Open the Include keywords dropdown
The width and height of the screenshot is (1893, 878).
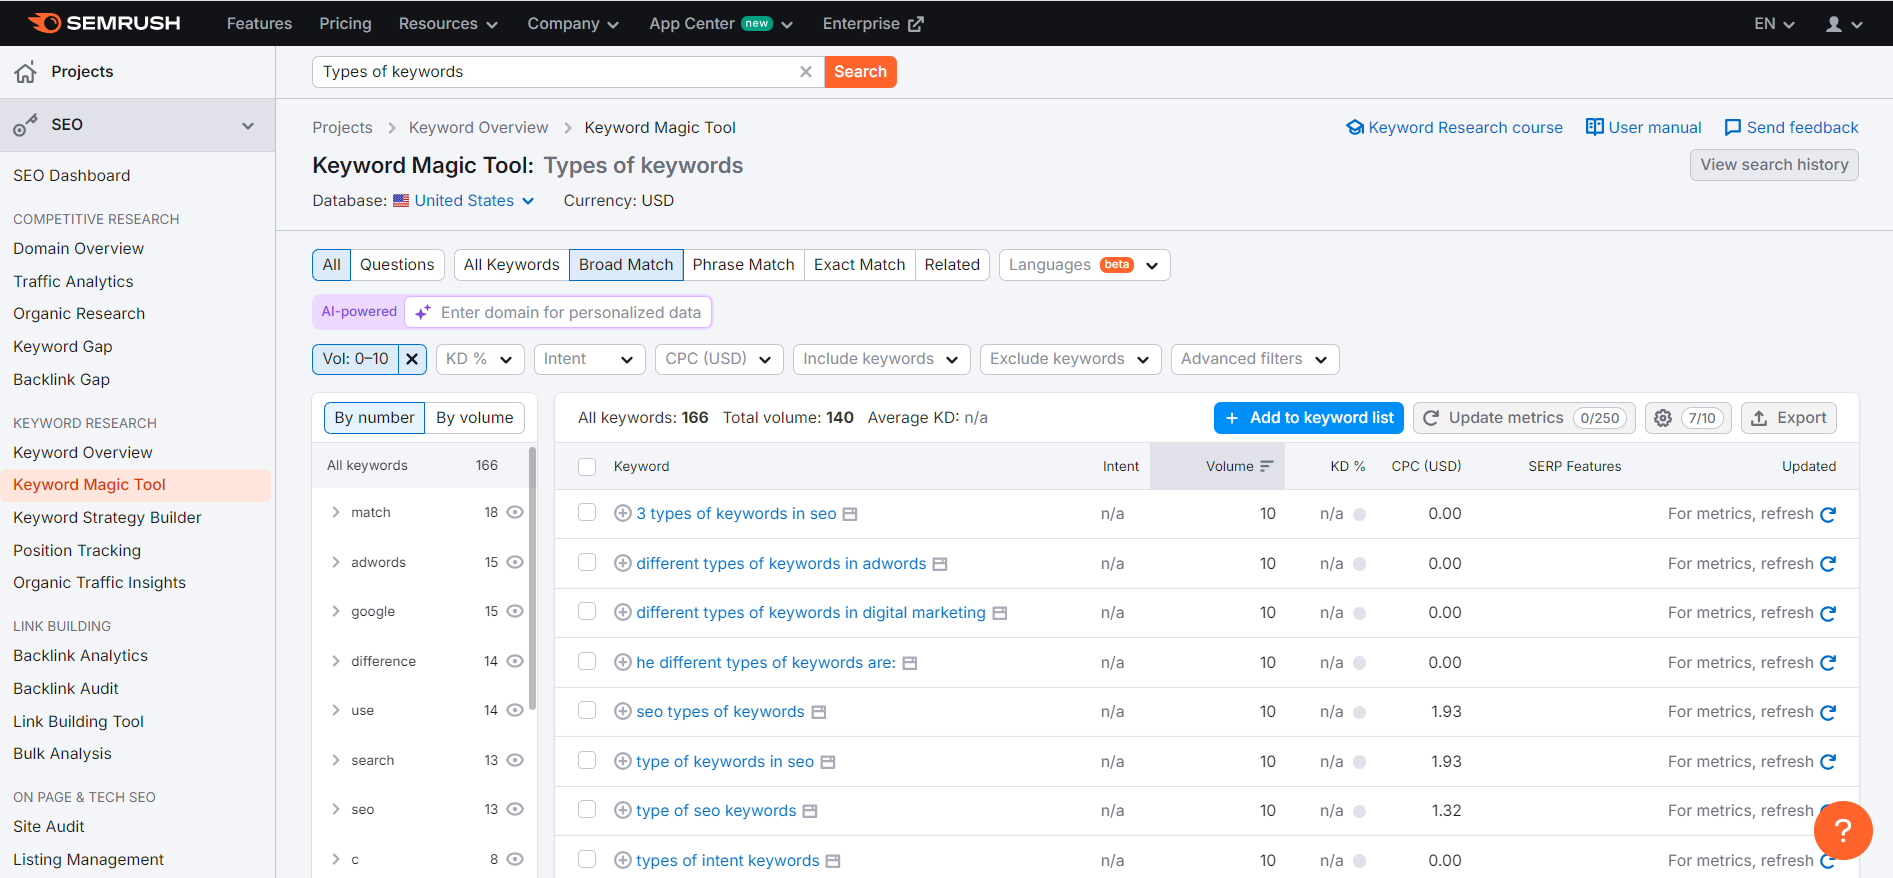click(881, 359)
